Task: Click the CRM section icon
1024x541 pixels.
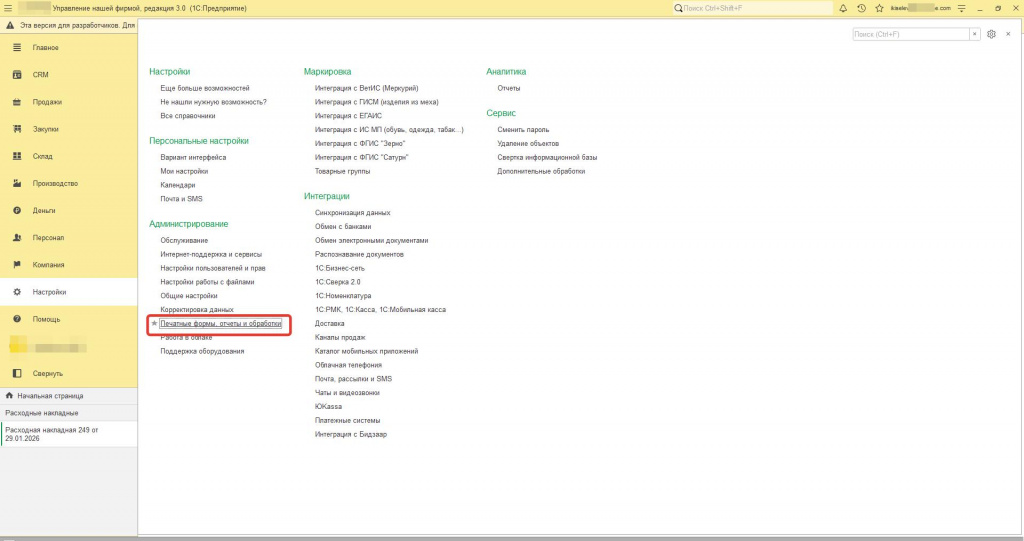Action: [x=17, y=74]
